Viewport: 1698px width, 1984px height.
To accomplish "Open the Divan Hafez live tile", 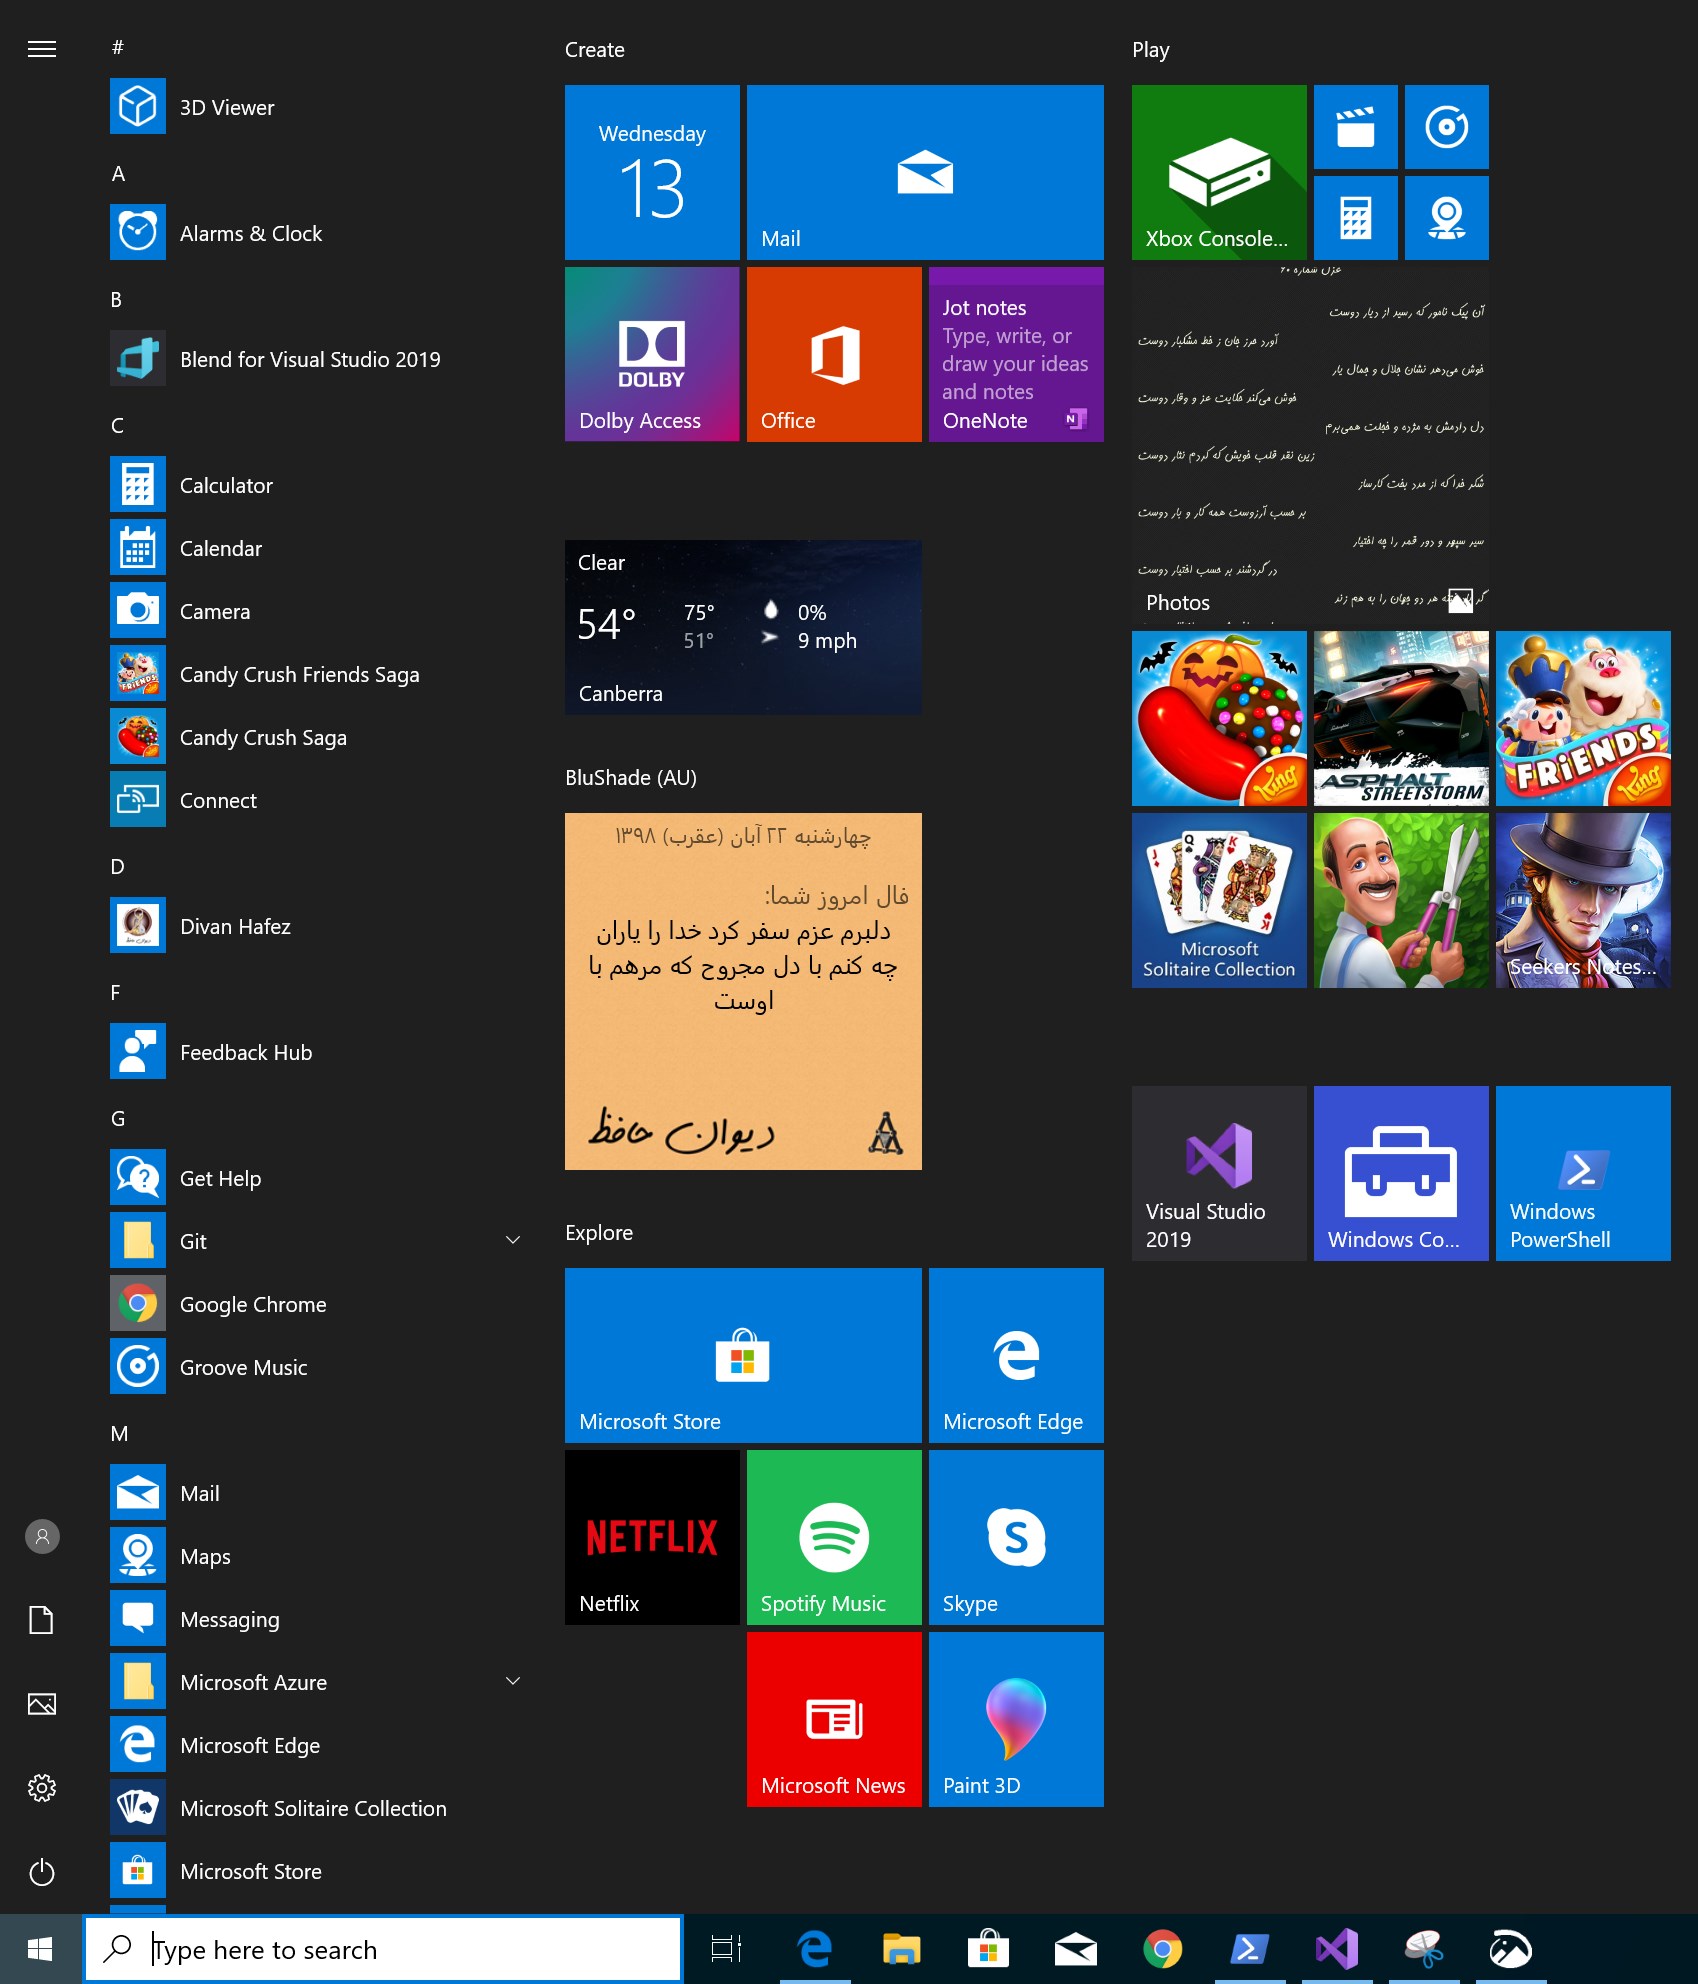I will tap(743, 991).
